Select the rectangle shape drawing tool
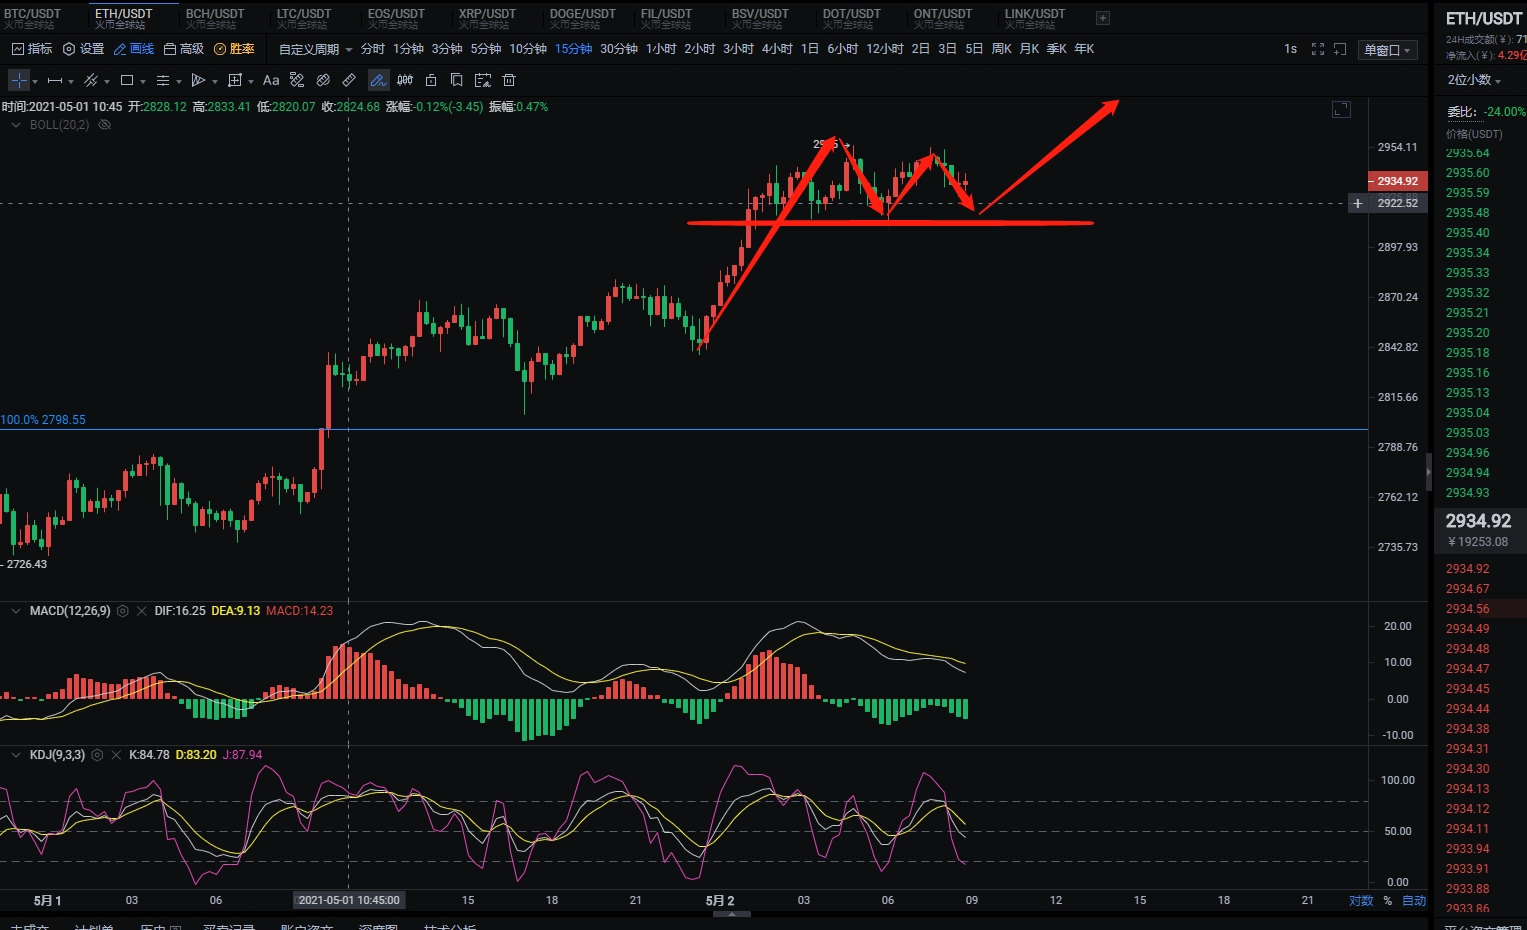The image size is (1527, 930). click(127, 80)
